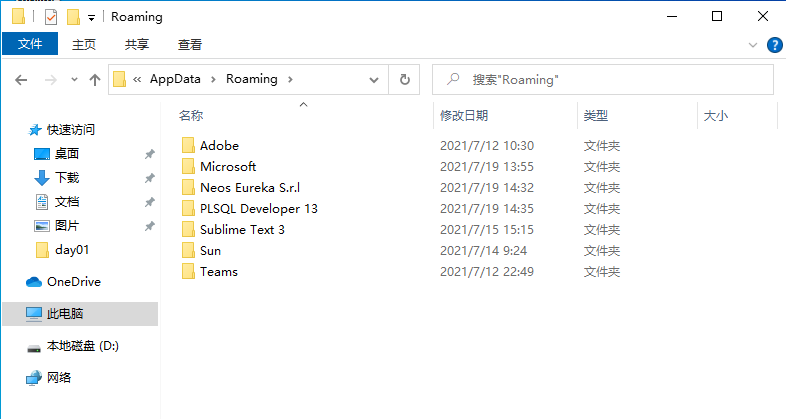Click the 搜索"Roaming" search box
Viewport: 786px width, 419px height.
(x=603, y=80)
